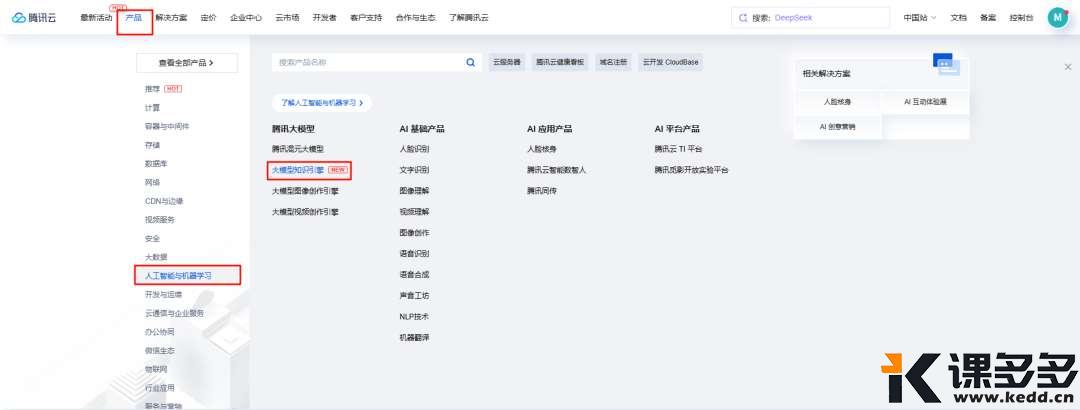1080x410 pixels.
Task: Open AI 互动体验展 solution card
Action: pyautogui.click(x=925, y=101)
